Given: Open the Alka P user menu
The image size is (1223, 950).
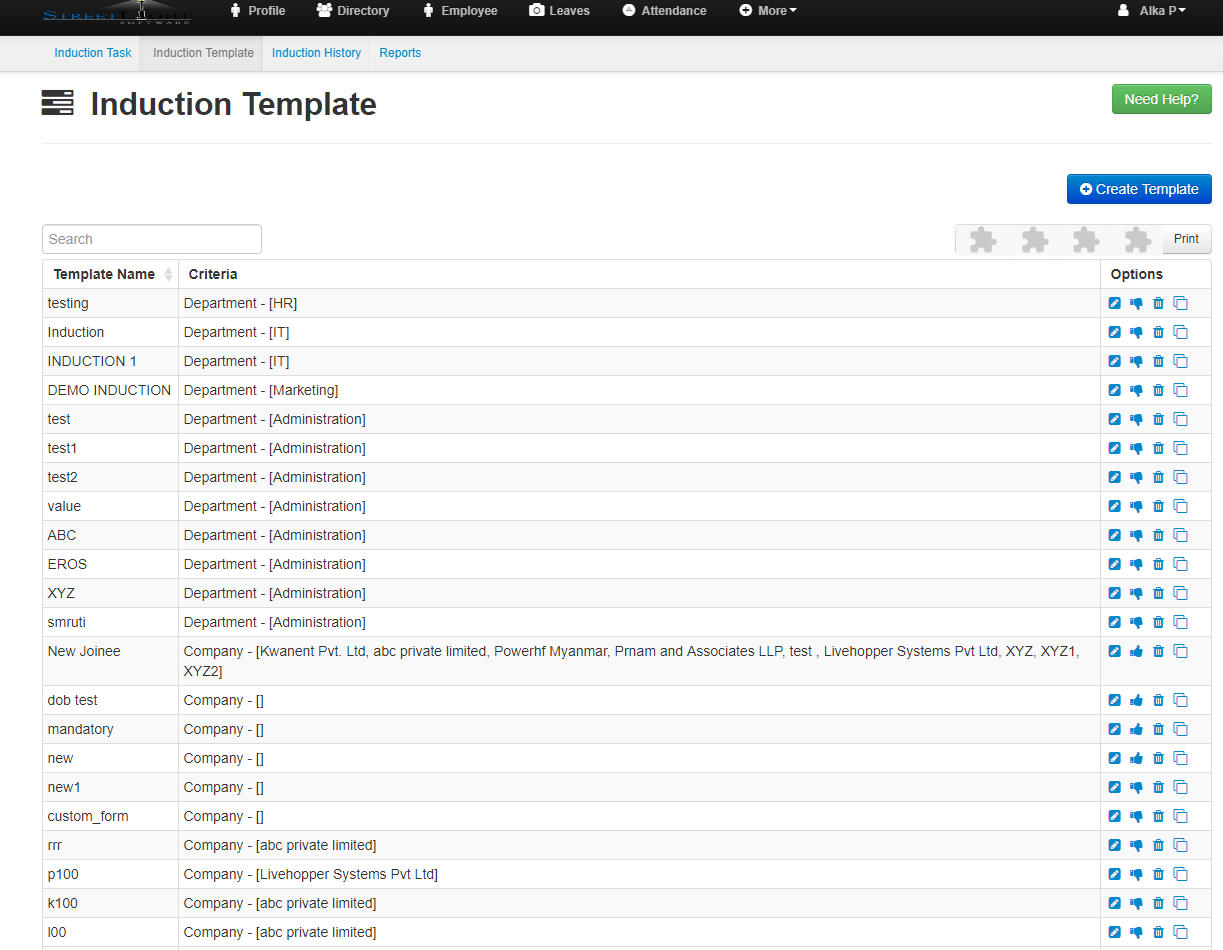Looking at the screenshot, I should click(1150, 11).
